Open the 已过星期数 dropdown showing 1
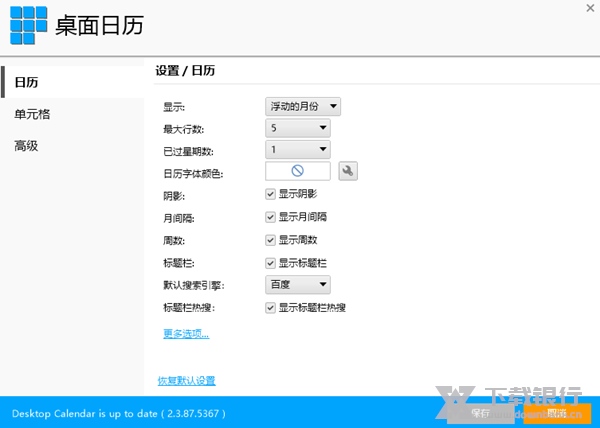The image size is (600, 428). coord(297,150)
